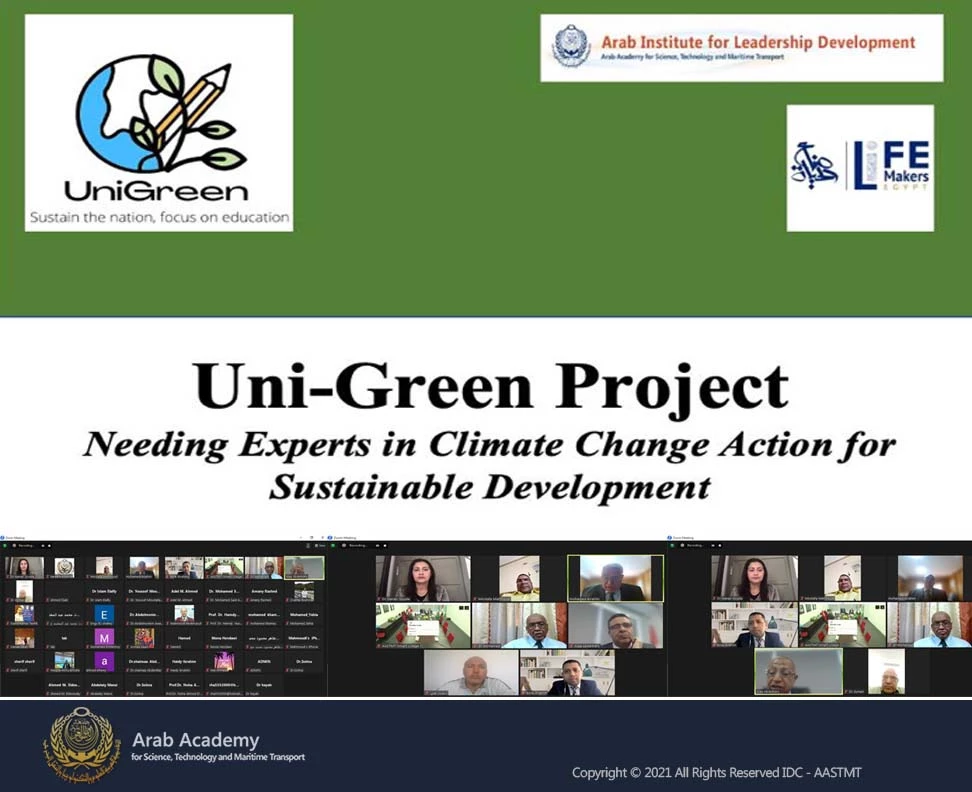The image size is (972, 792).
Task: Select the 'Mohamed_Yehia' participant tile
Action: coord(304,615)
